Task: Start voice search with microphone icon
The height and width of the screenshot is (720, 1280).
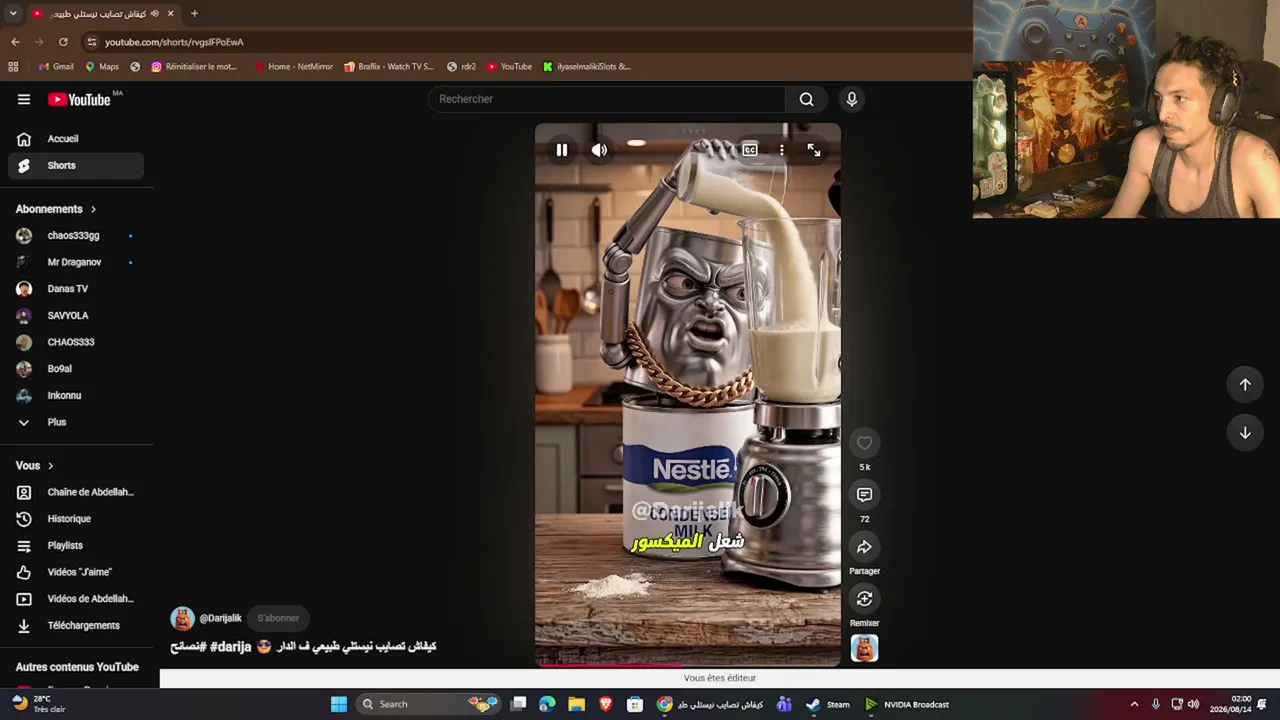Action: pos(852,99)
